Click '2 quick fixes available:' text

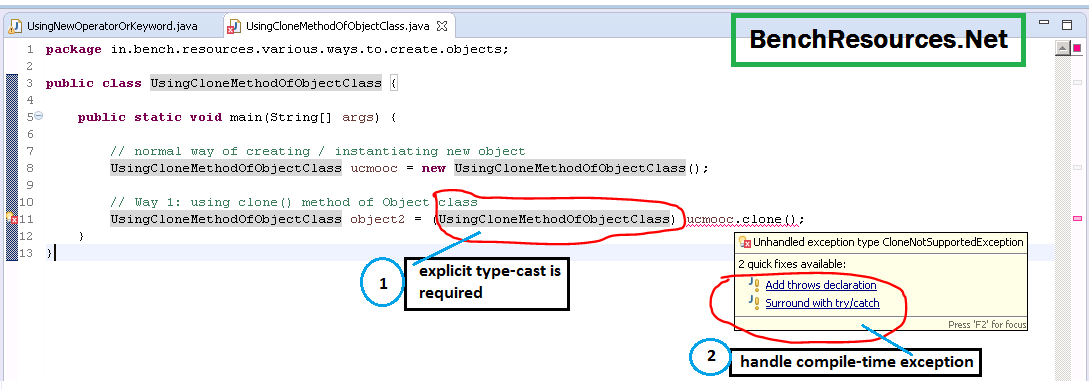tap(792, 264)
